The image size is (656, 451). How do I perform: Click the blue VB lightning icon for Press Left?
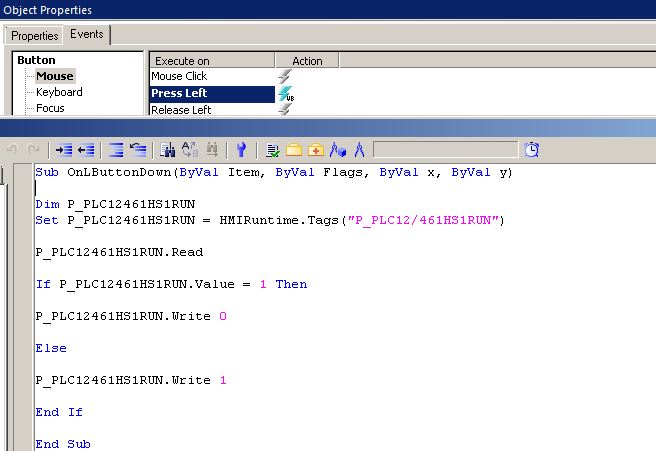pos(286,94)
